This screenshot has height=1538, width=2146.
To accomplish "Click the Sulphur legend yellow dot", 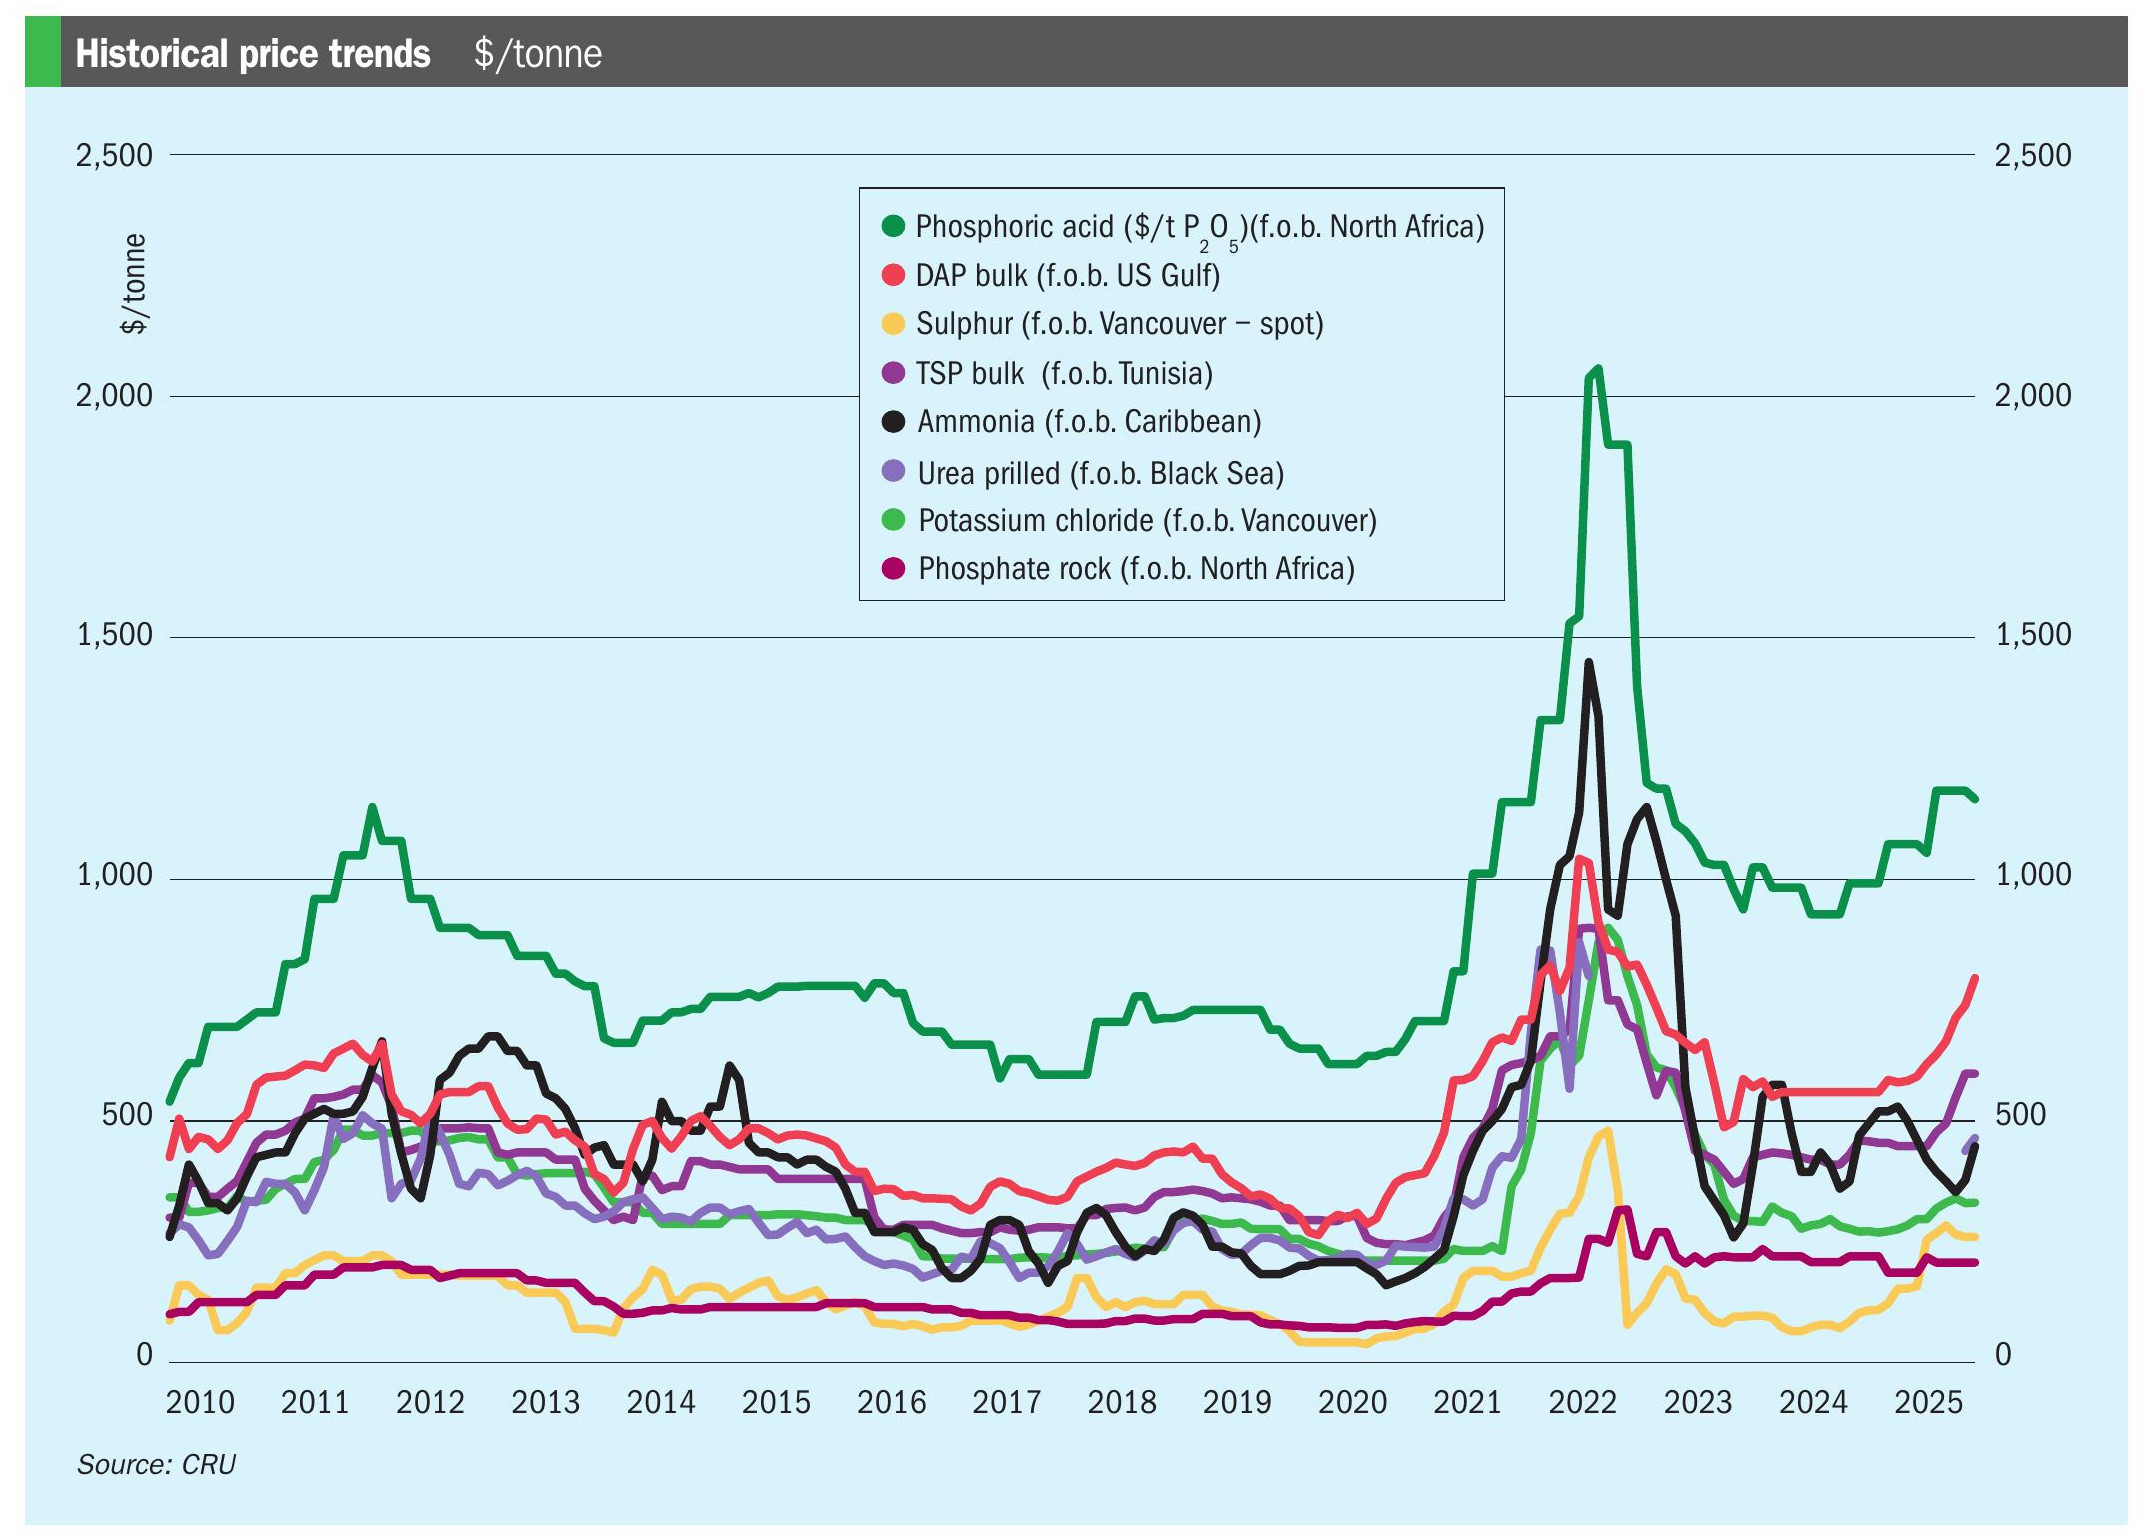I will click(x=893, y=323).
